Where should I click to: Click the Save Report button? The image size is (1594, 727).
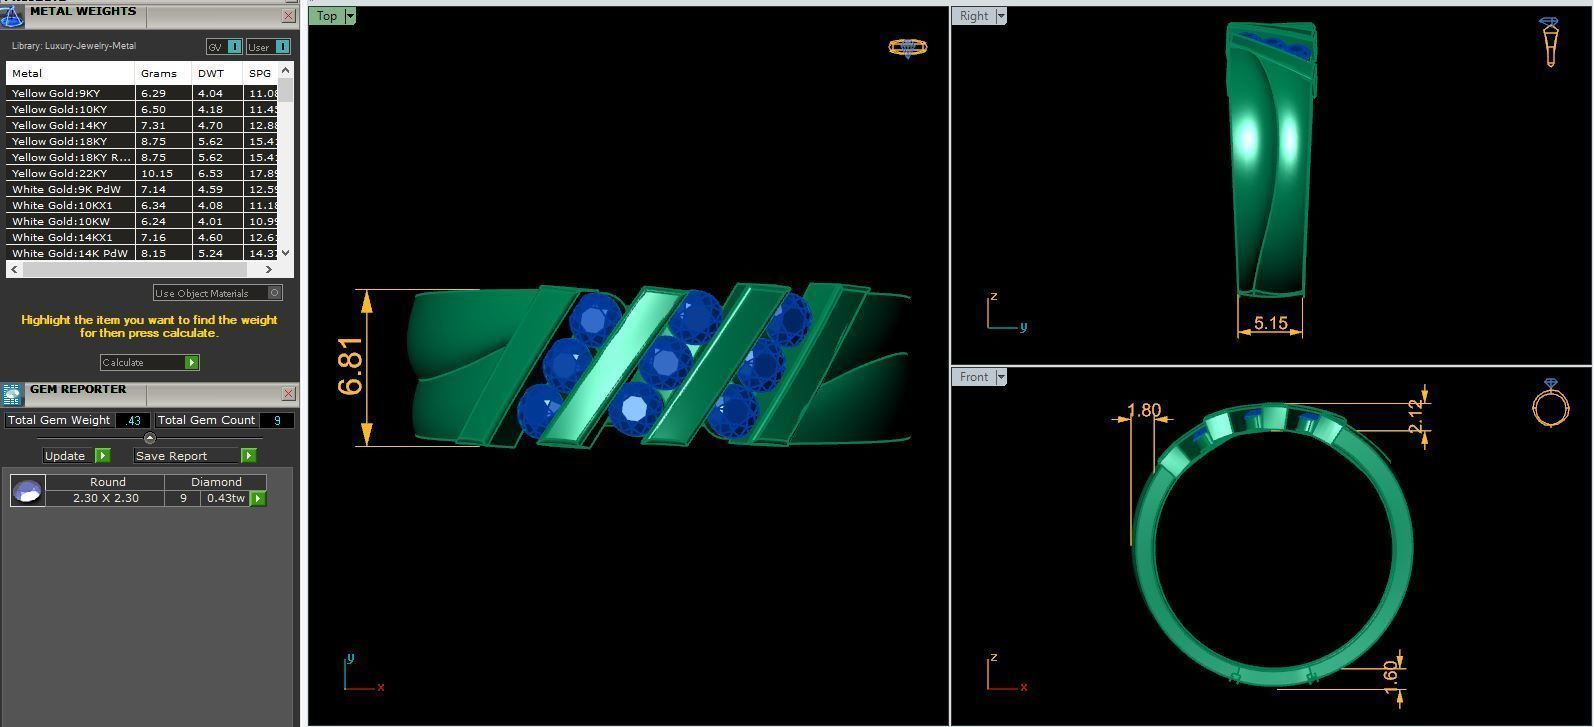[x=187, y=455]
